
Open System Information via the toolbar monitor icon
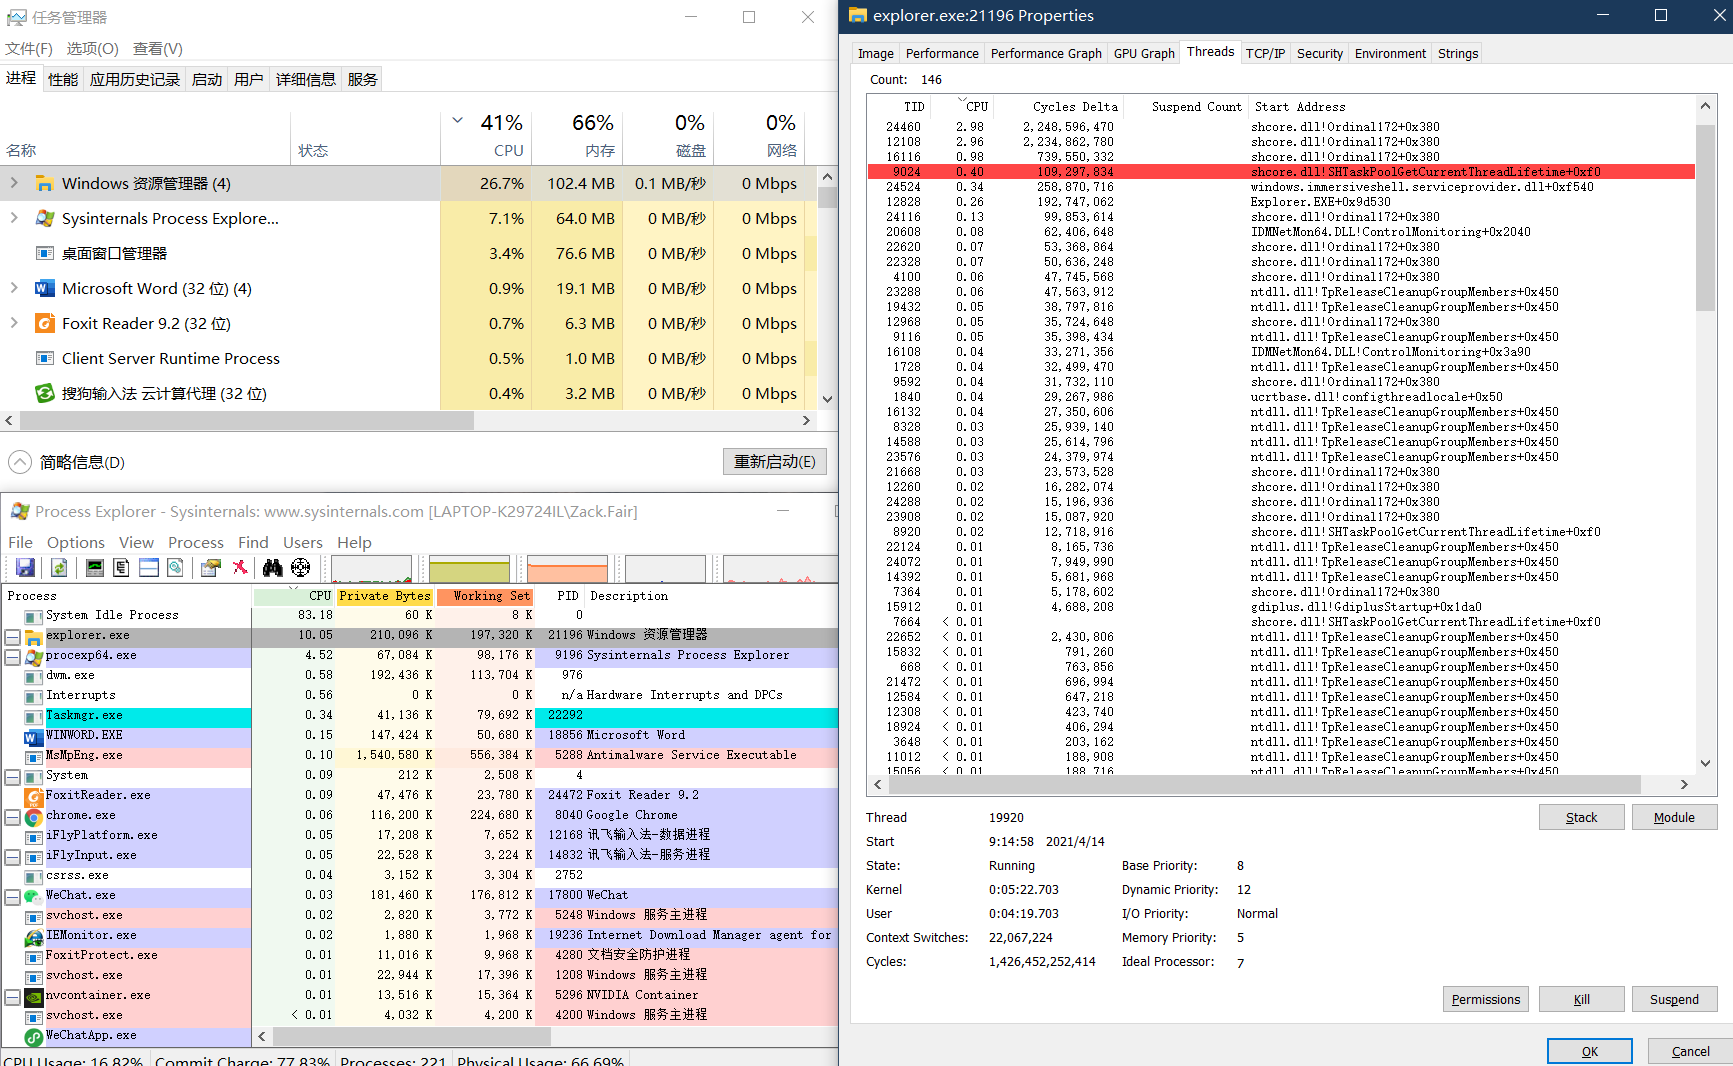[95, 568]
